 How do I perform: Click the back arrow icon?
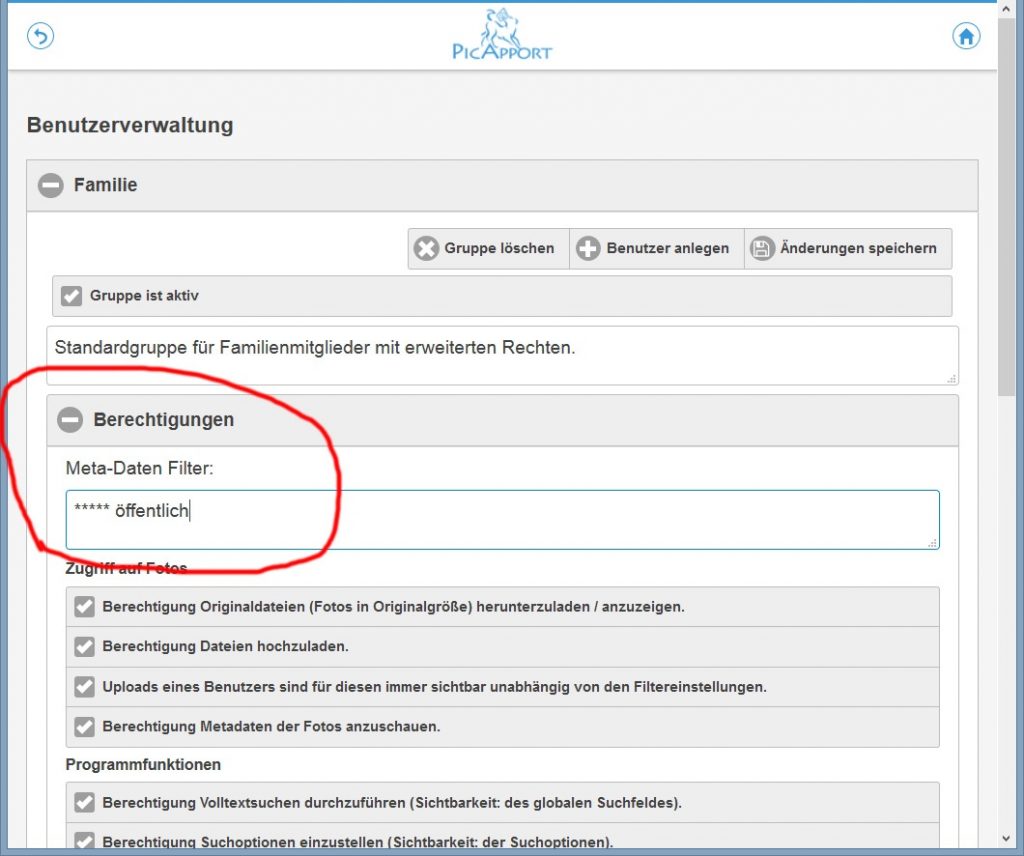(40, 37)
